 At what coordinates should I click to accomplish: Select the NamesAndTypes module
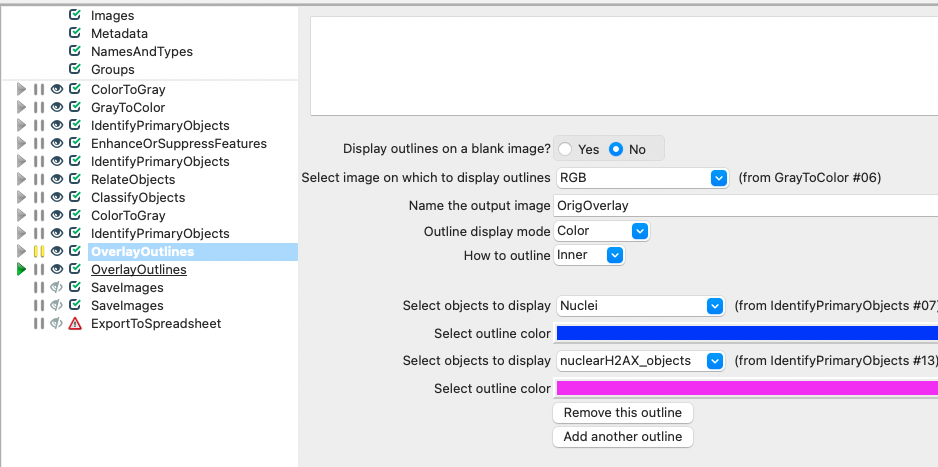(x=141, y=52)
